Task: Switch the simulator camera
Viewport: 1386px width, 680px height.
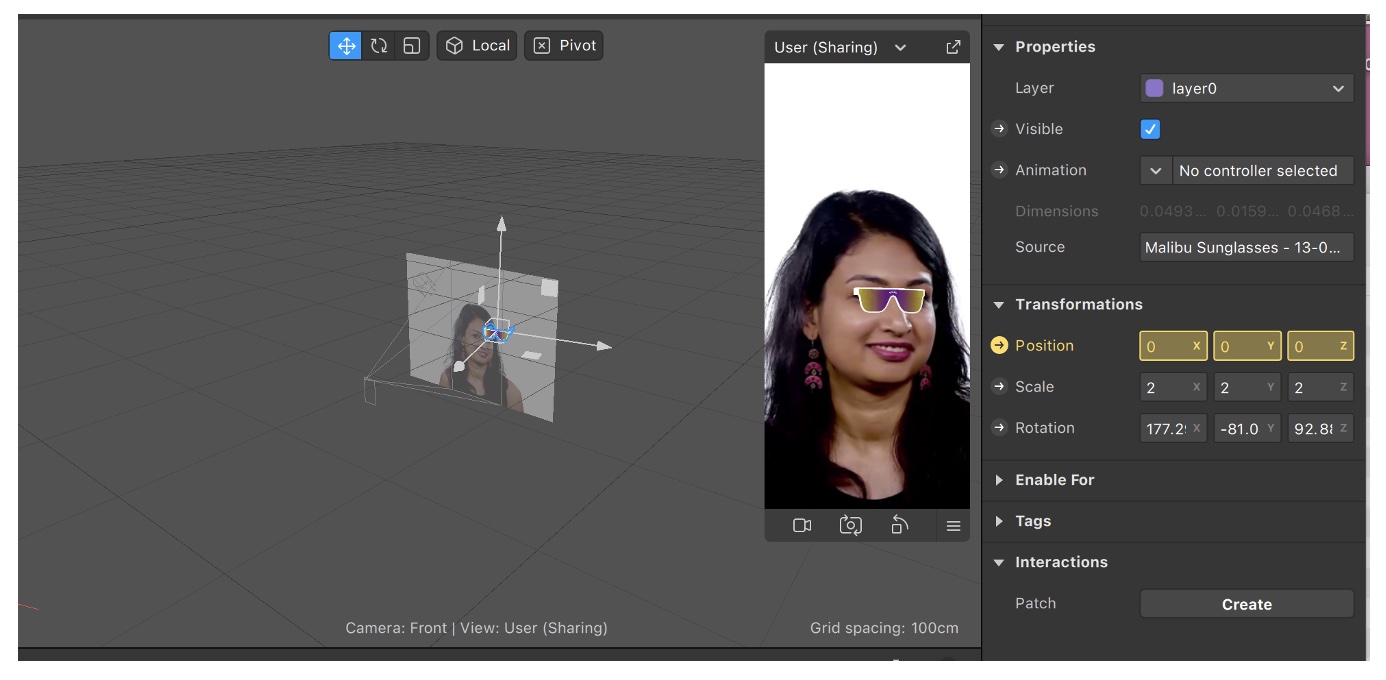Action: (x=851, y=525)
